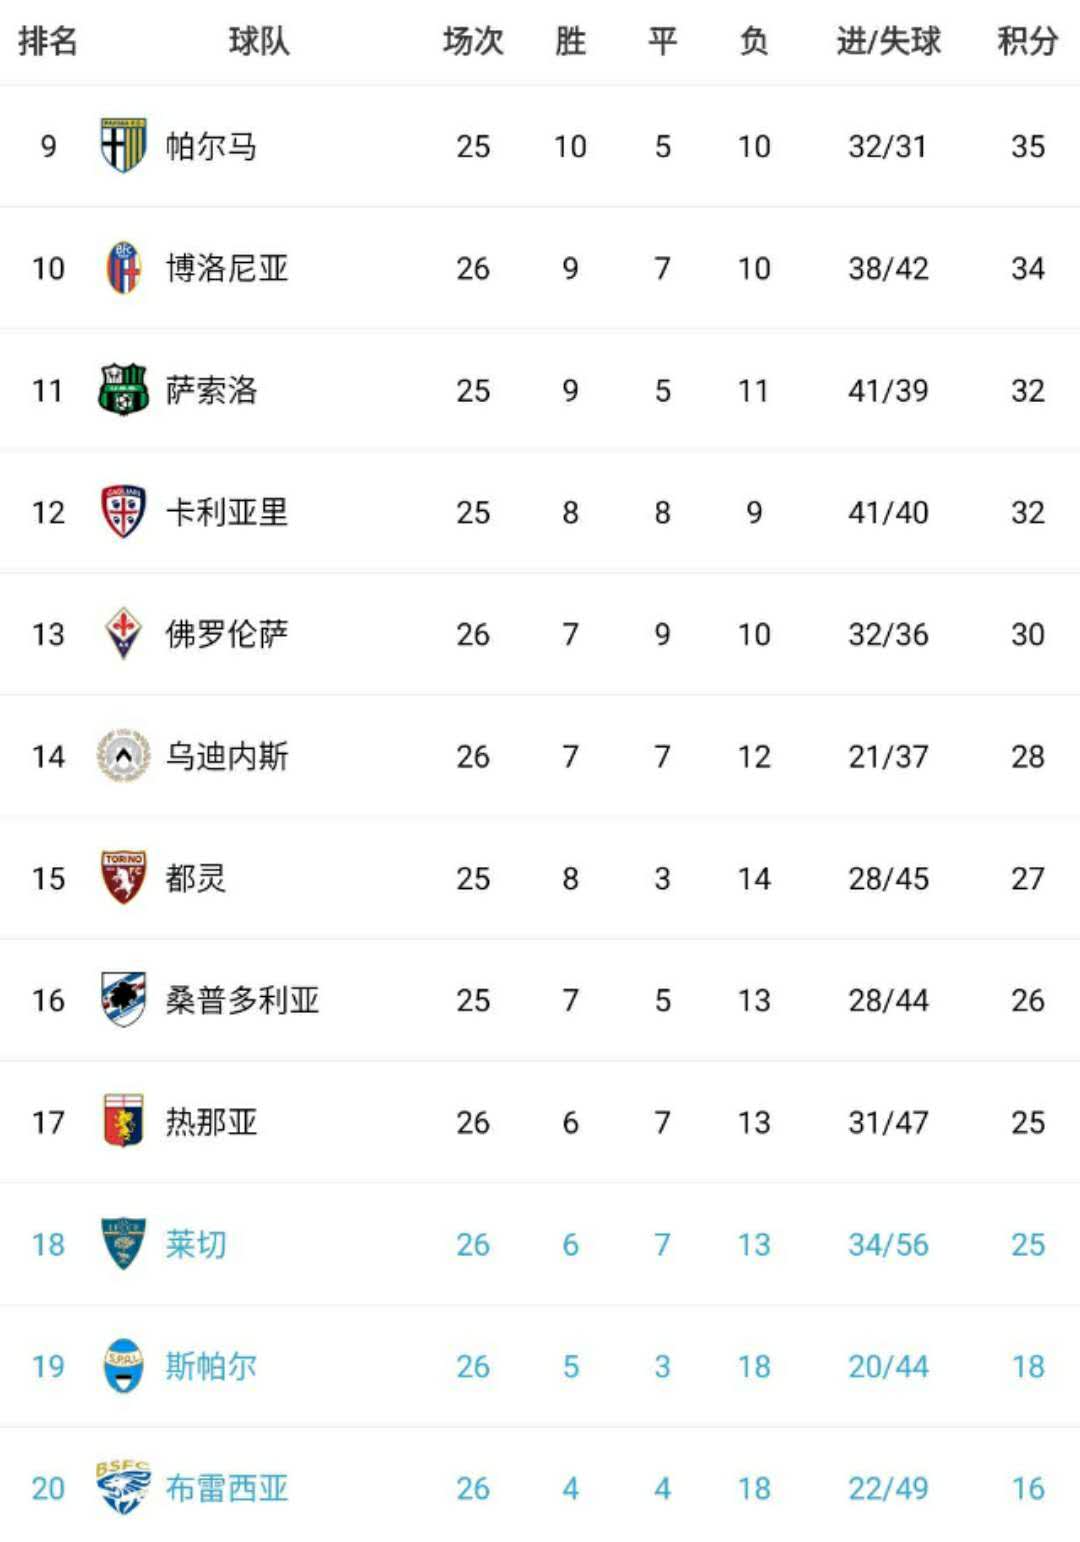Sort by 进/失球 goals column header
Screen dimensions: 1080x1542
pos(888,41)
